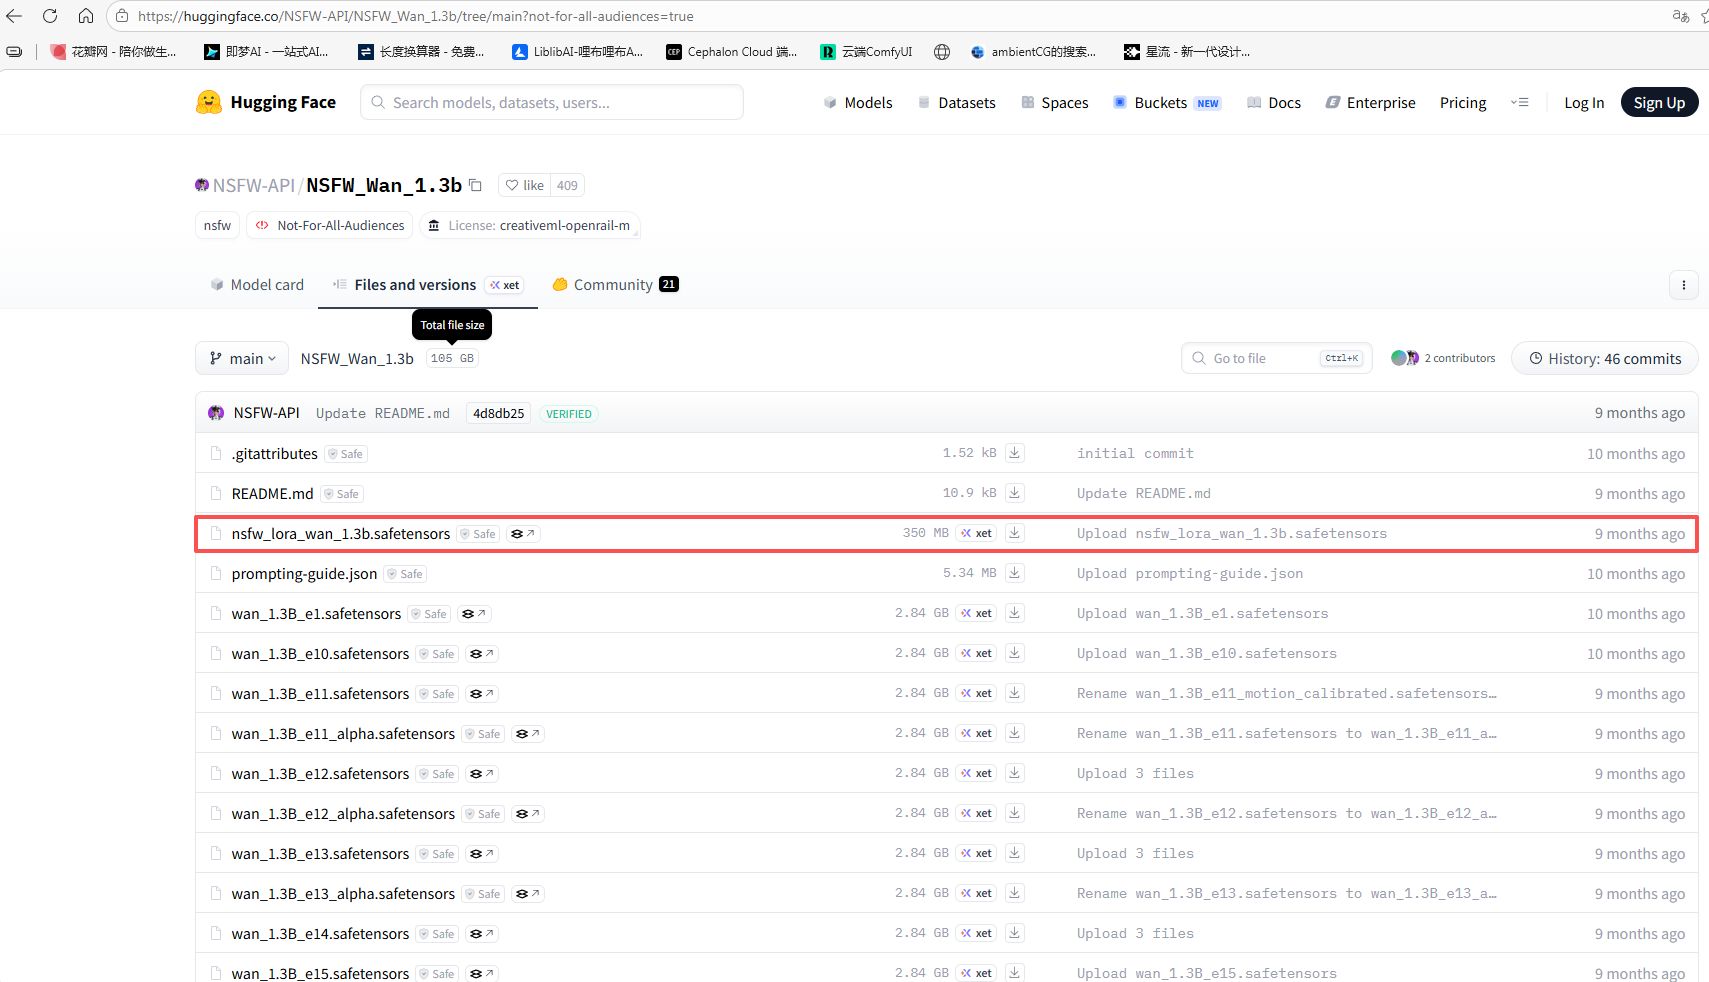Open the NSFW-API organization link in the title
The image size is (1709, 982).
click(254, 185)
